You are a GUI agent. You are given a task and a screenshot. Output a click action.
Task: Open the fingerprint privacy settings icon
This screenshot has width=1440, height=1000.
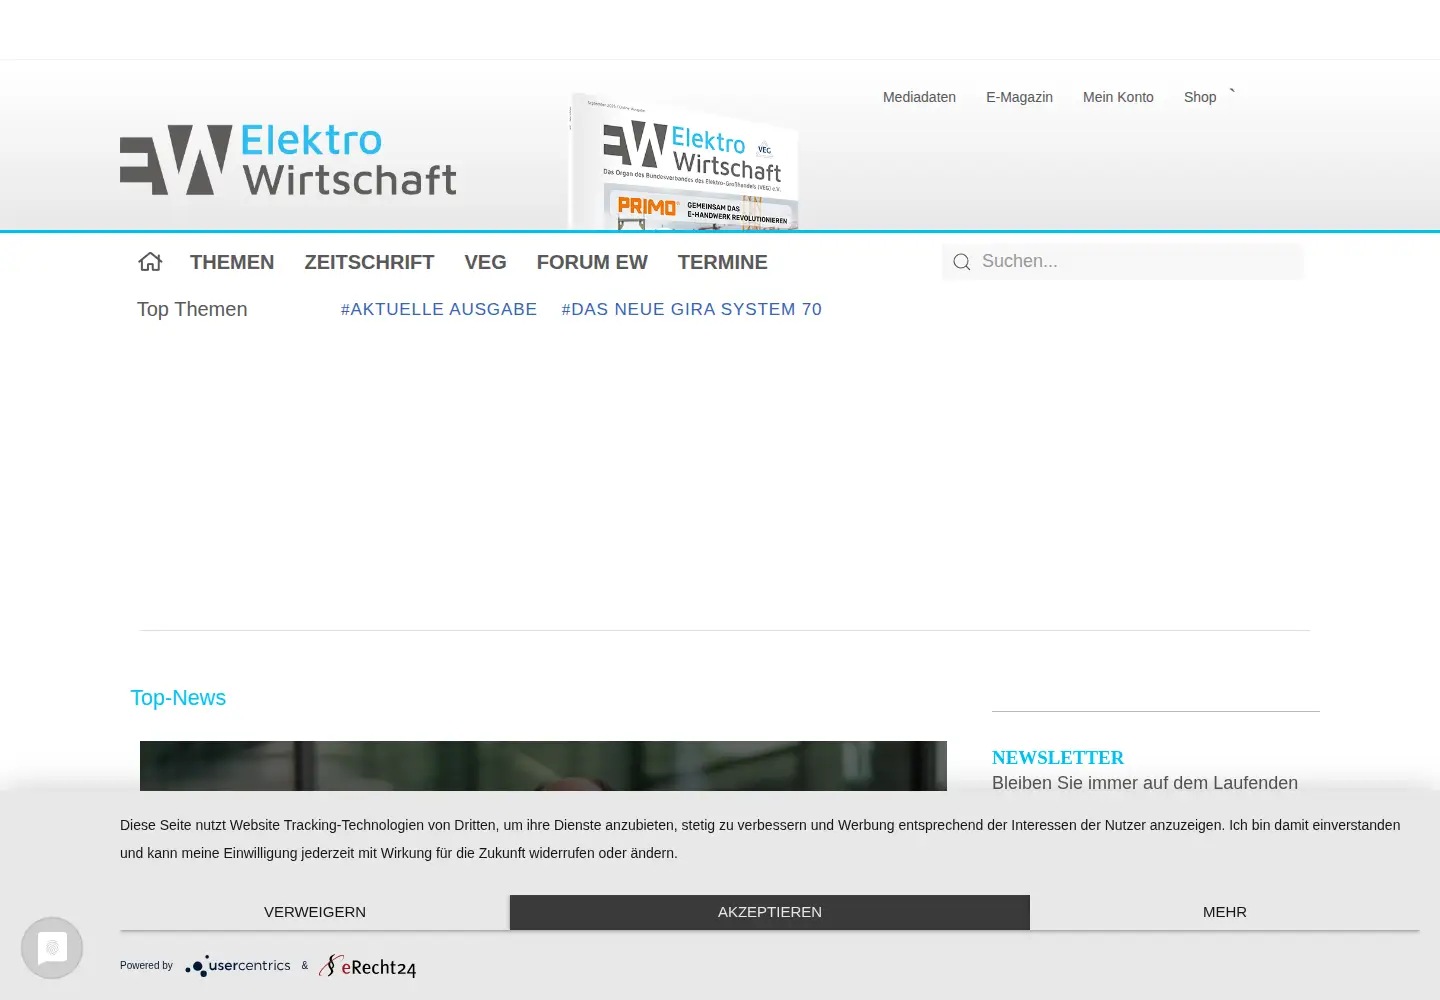[52, 948]
